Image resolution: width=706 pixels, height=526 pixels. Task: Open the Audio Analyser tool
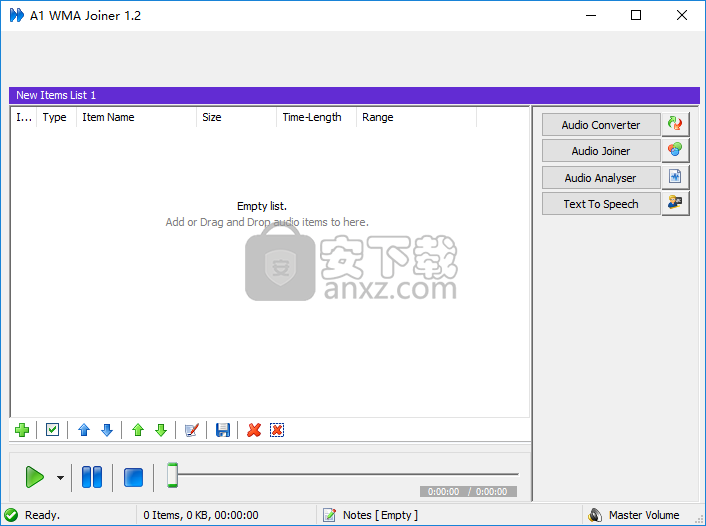(601, 178)
